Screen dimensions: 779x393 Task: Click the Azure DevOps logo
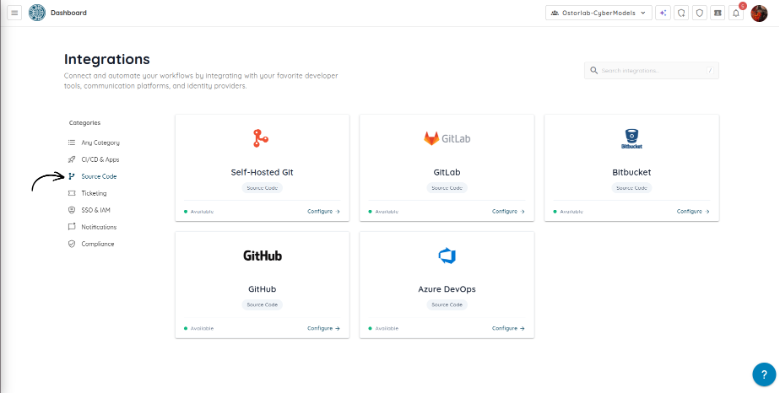coord(447,256)
